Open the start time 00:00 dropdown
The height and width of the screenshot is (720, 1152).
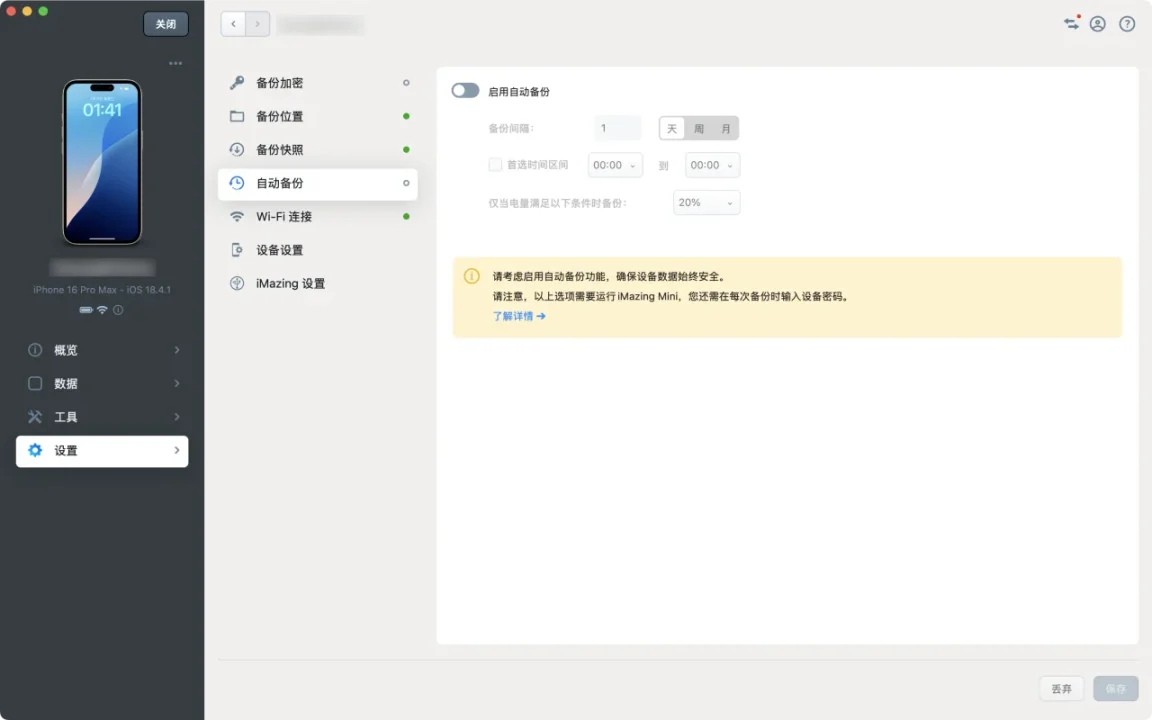click(615, 165)
